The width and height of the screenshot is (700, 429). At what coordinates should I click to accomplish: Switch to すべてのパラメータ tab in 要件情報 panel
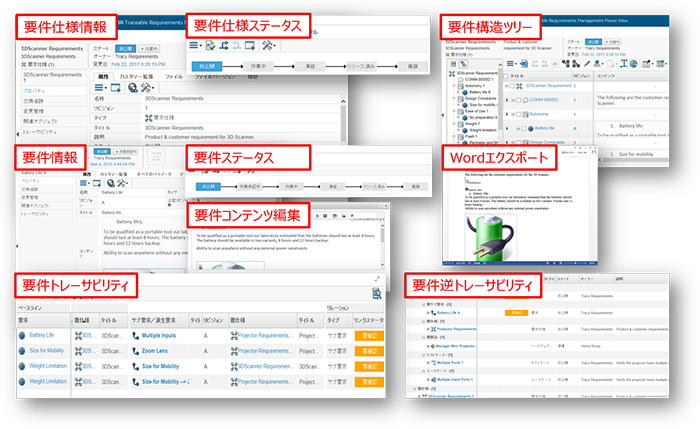[x=154, y=174]
